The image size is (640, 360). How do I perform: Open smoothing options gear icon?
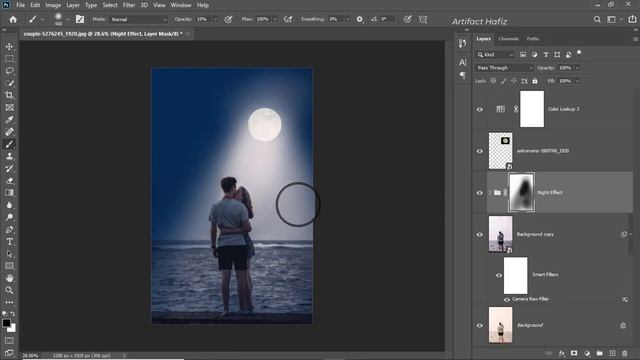360,19
